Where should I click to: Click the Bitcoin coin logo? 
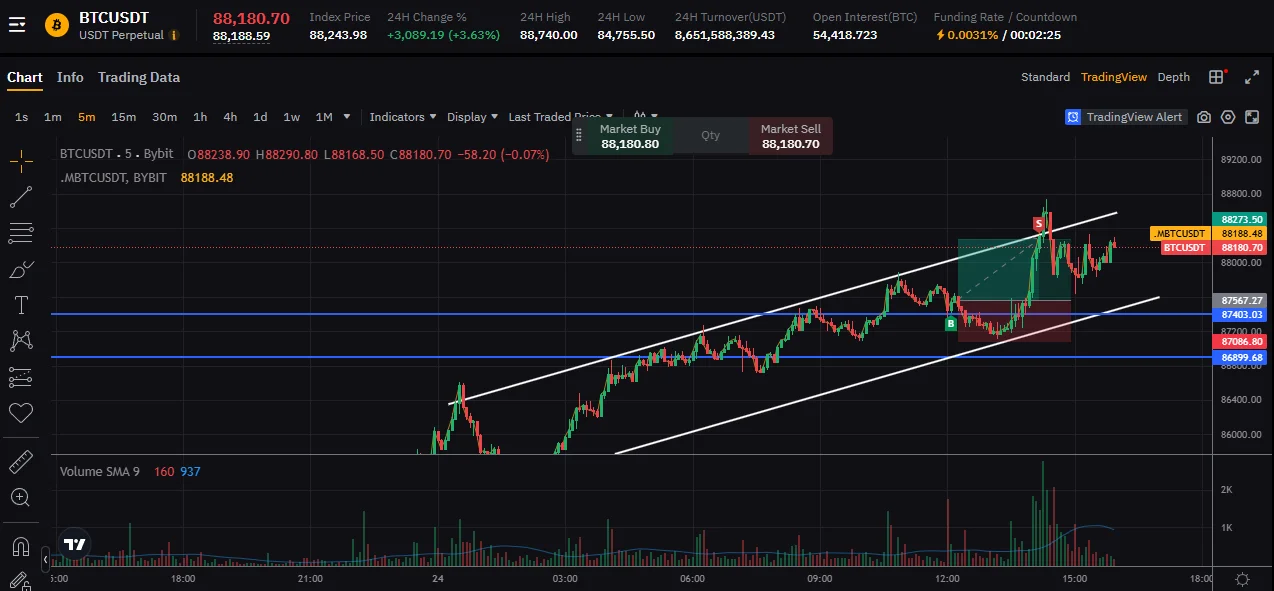click(x=57, y=25)
